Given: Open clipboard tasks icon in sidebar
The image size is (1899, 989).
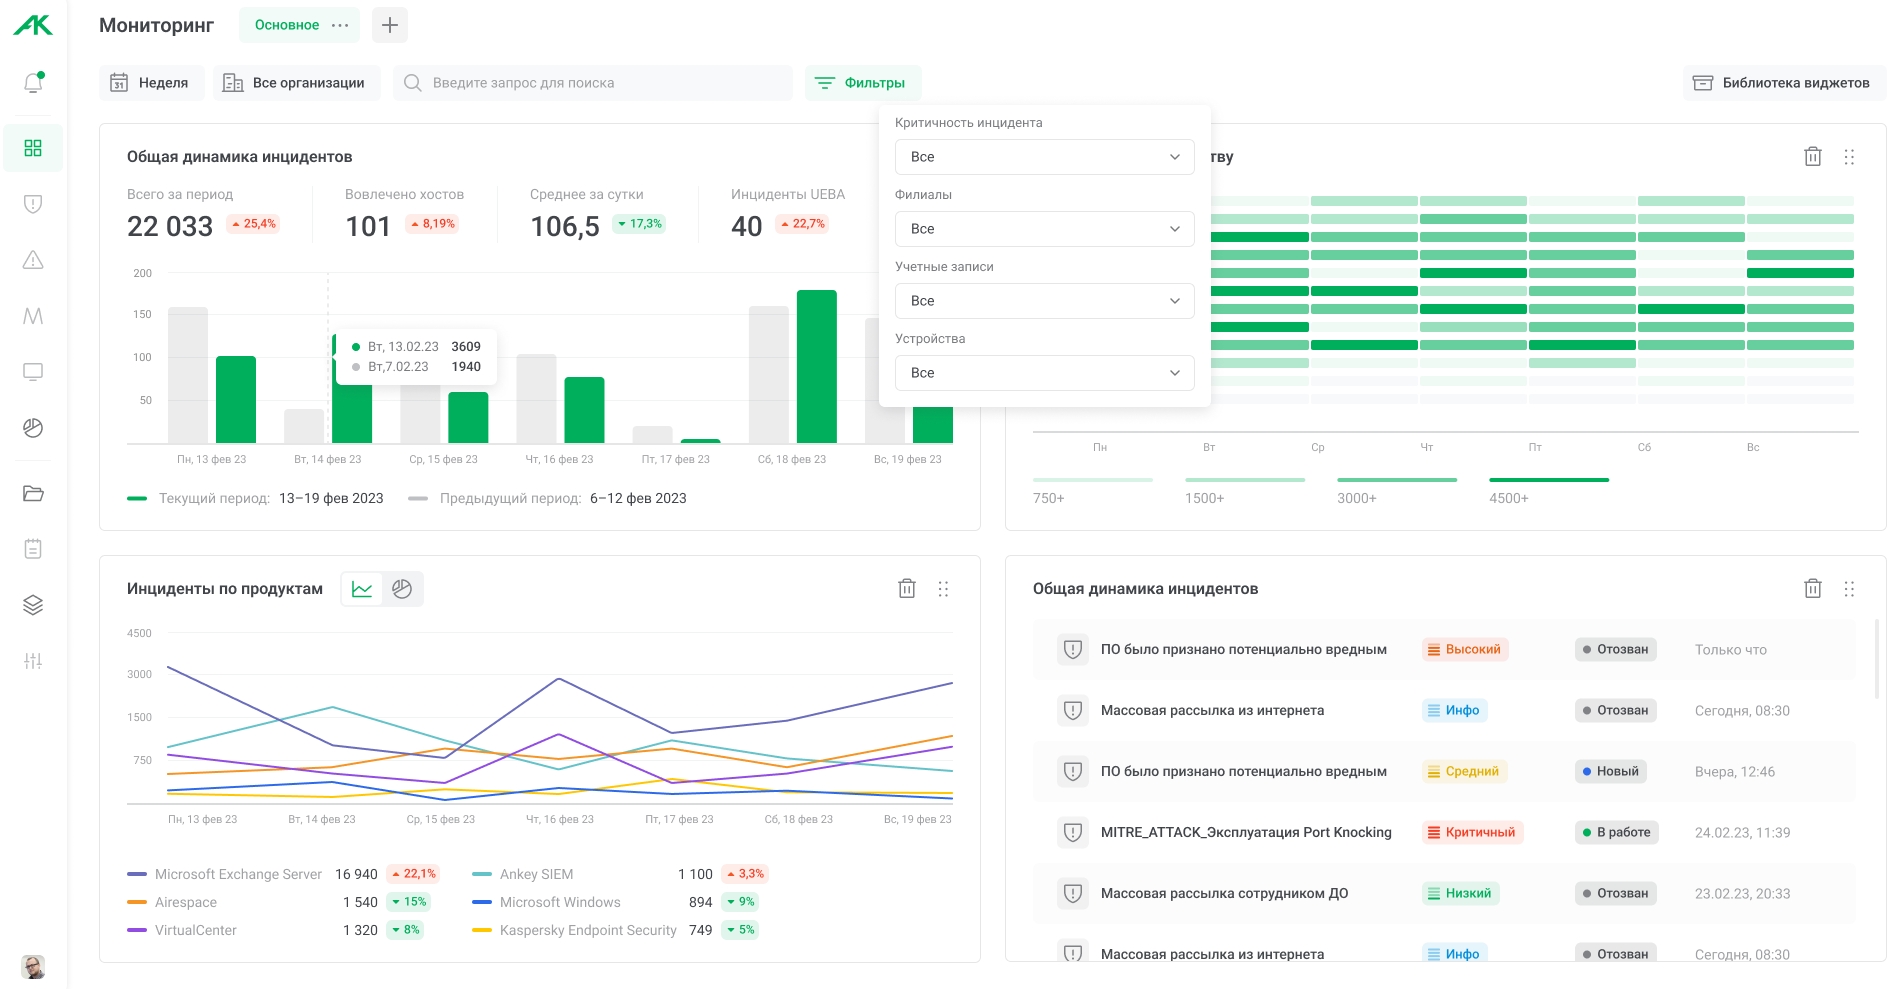Looking at the screenshot, I should click(x=33, y=549).
